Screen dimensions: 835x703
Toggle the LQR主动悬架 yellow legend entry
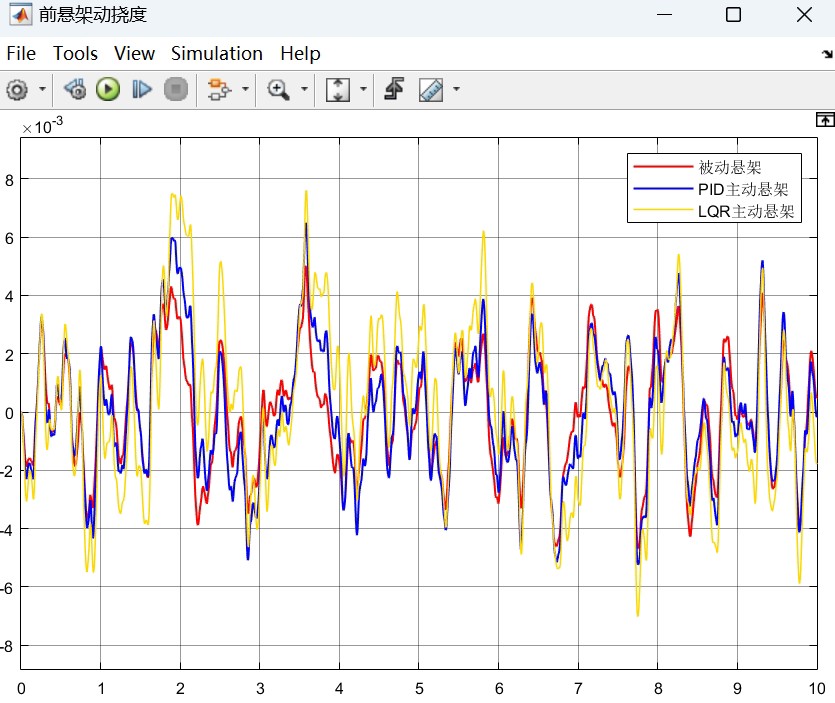(x=745, y=211)
